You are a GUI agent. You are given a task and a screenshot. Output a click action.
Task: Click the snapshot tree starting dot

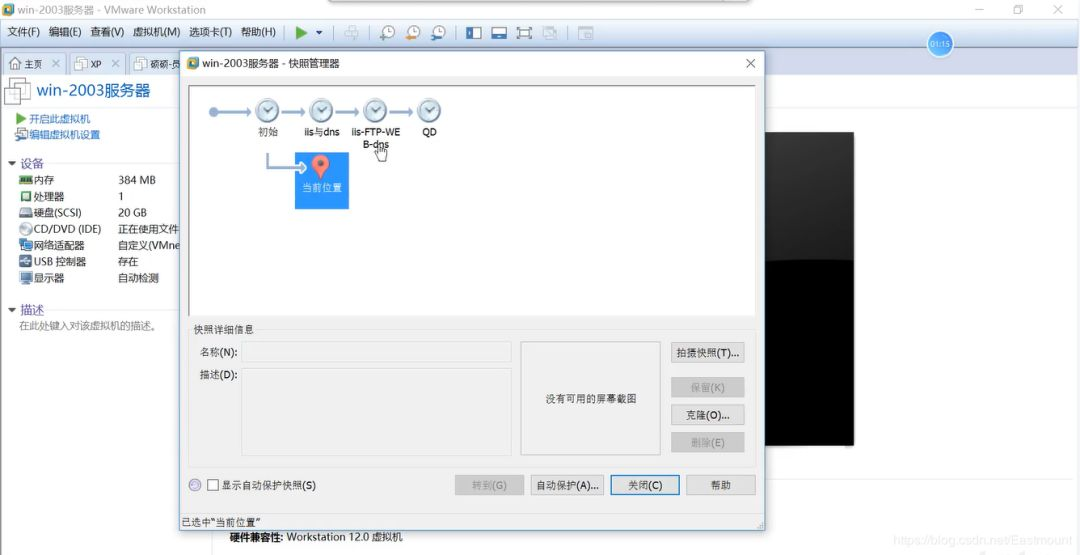214,112
